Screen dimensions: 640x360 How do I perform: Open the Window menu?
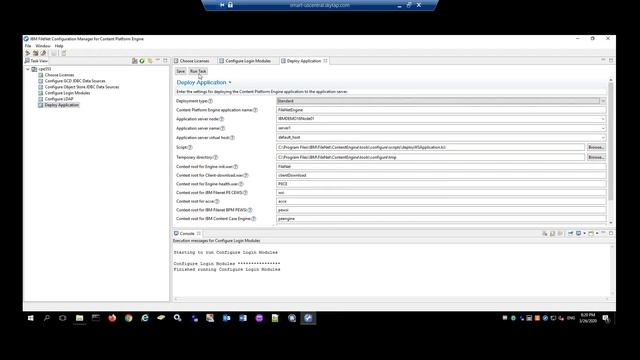(x=43, y=46)
